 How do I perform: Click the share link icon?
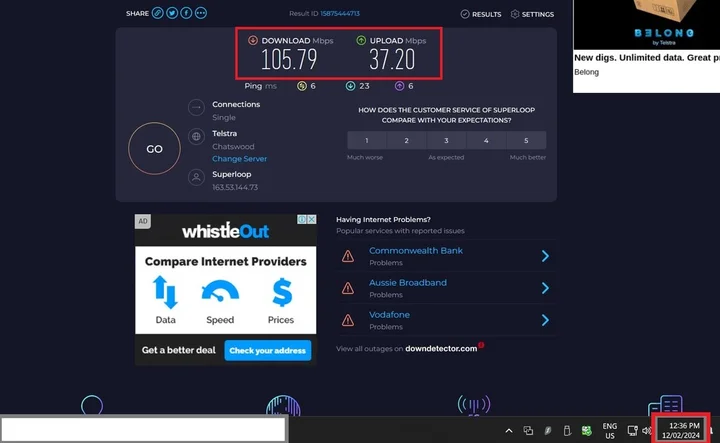(x=158, y=14)
